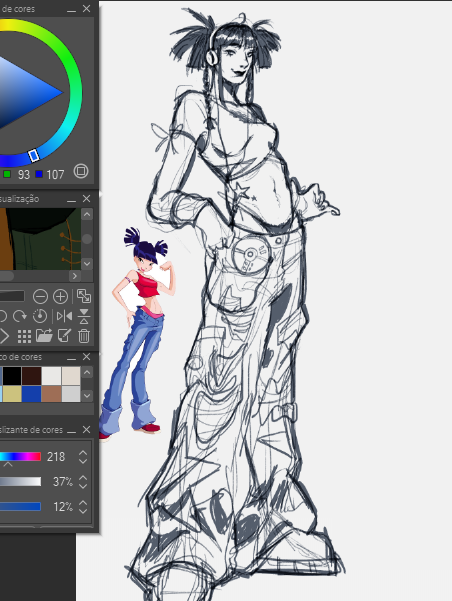Screen dimensions: 452x601
Task: Flip sub view image horizontally
Action: point(64,316)
